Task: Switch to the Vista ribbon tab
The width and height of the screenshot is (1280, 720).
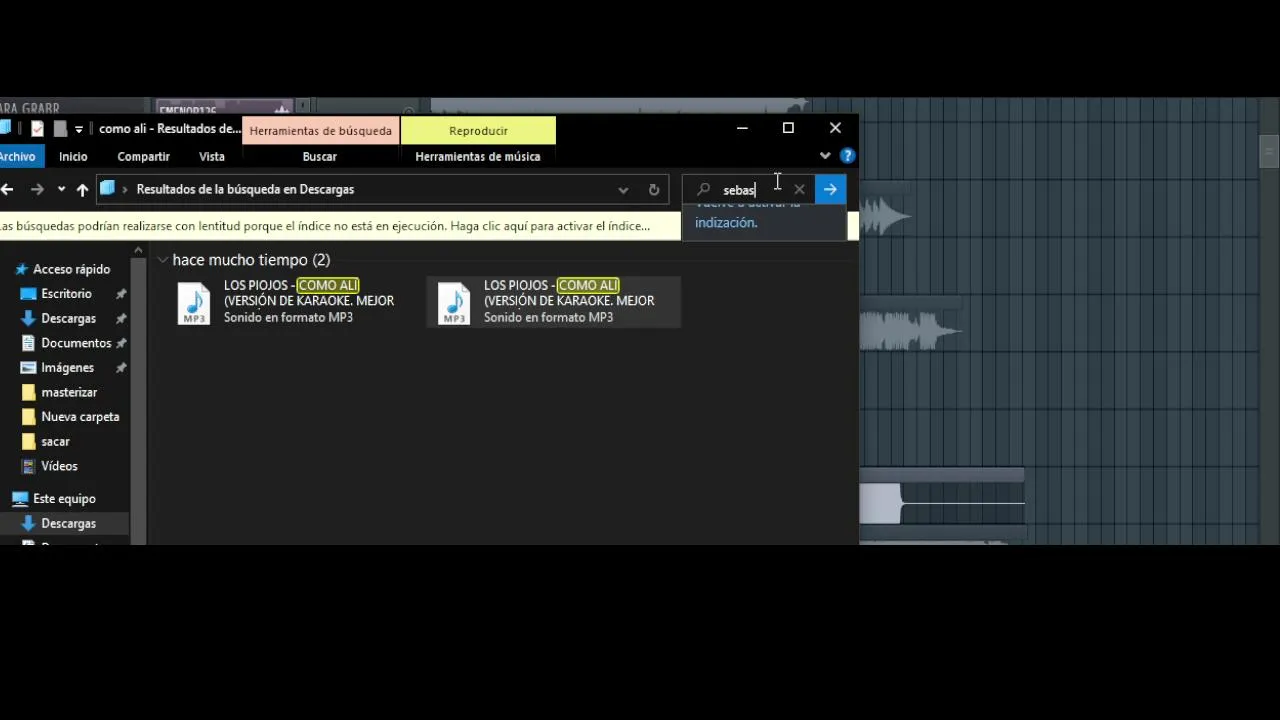Action: [x=212, y=156]
